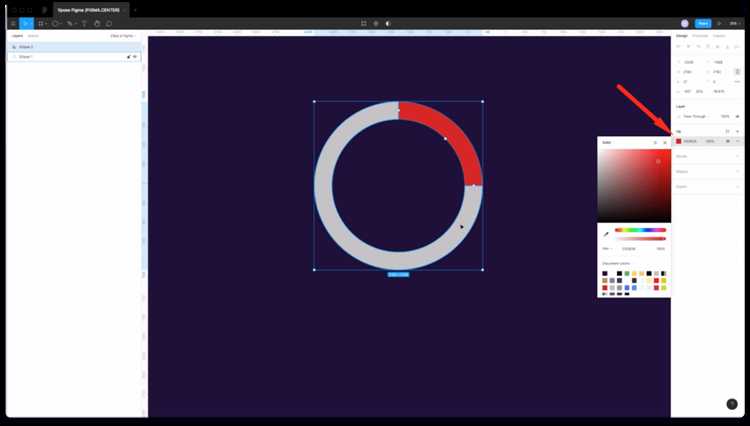Image resolution: width=750 pixels, height=426 pixels.
Task: Click the align left icon
Action: [x=679, y=47]
